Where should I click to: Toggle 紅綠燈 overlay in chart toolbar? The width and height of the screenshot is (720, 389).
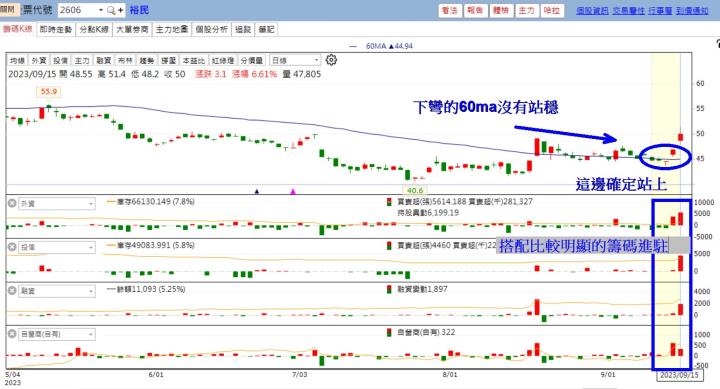223,60
